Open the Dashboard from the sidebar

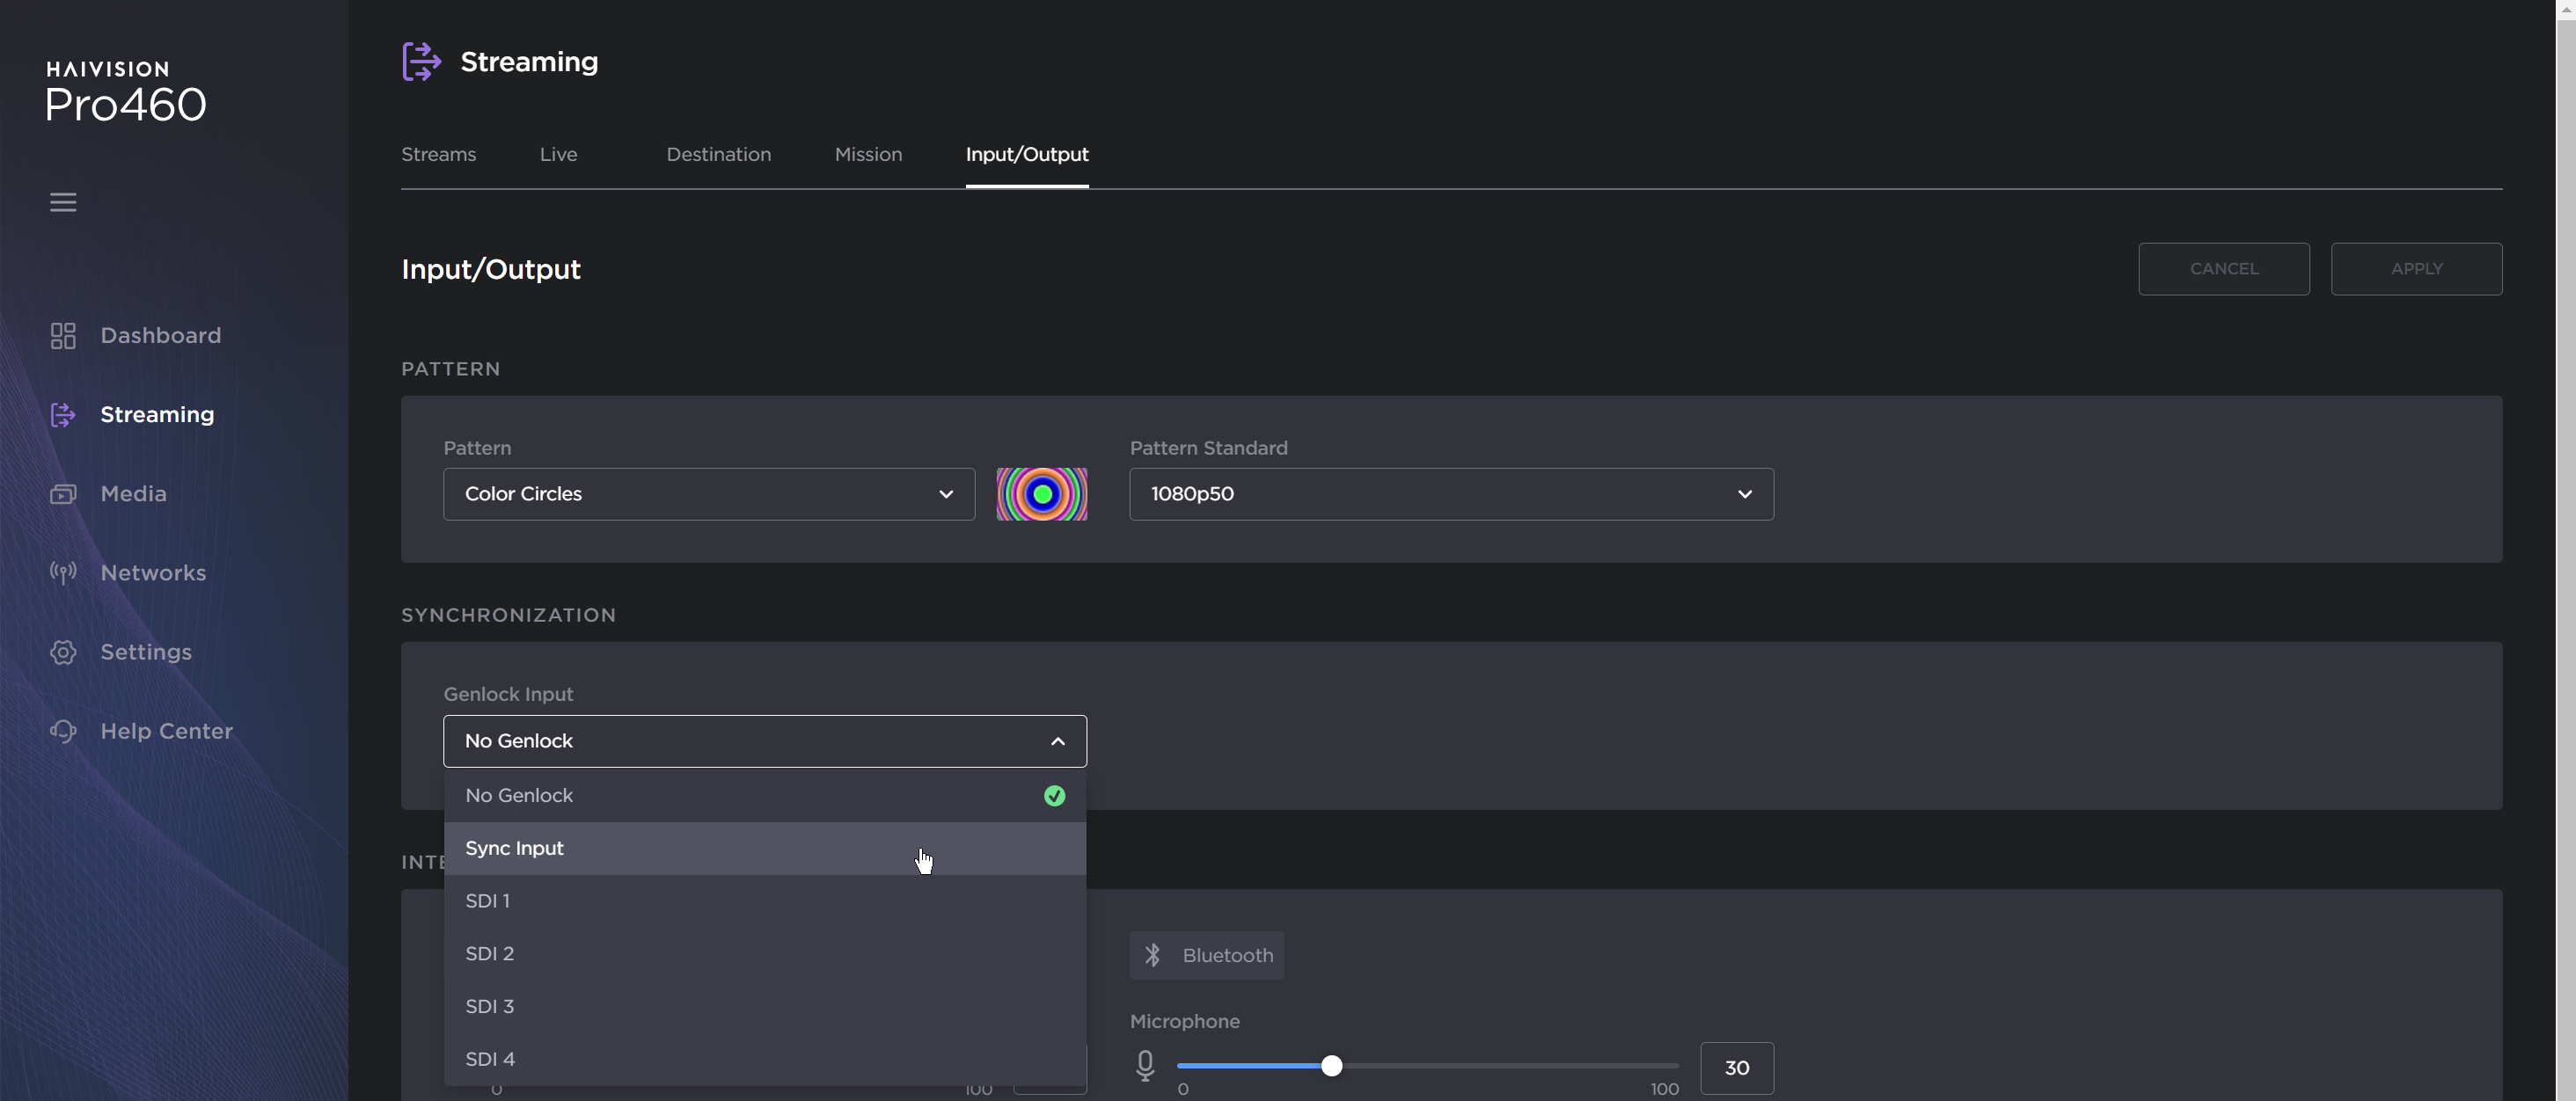click(160, 335)
